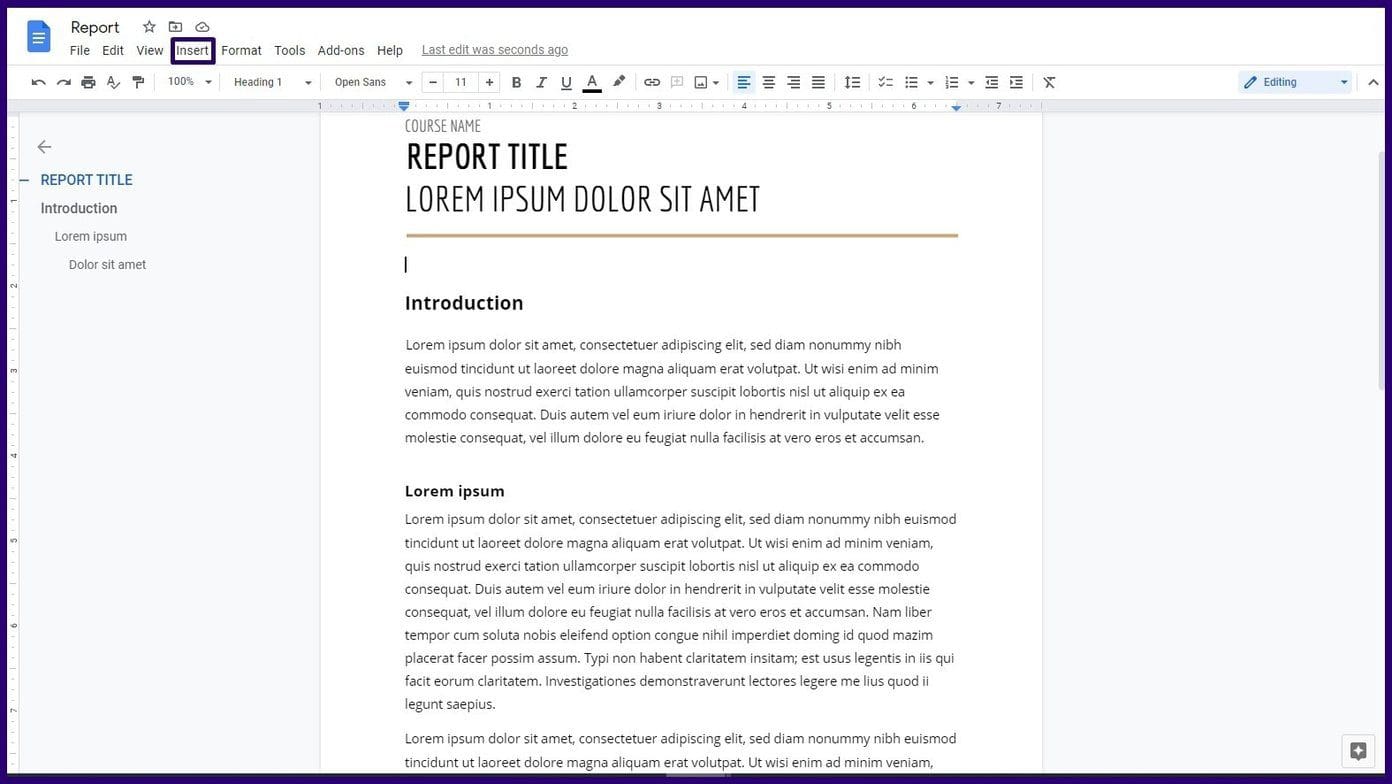The image size is (1392, 784).
Task: Jump to Introduction in outline
Action: point(79,208)
